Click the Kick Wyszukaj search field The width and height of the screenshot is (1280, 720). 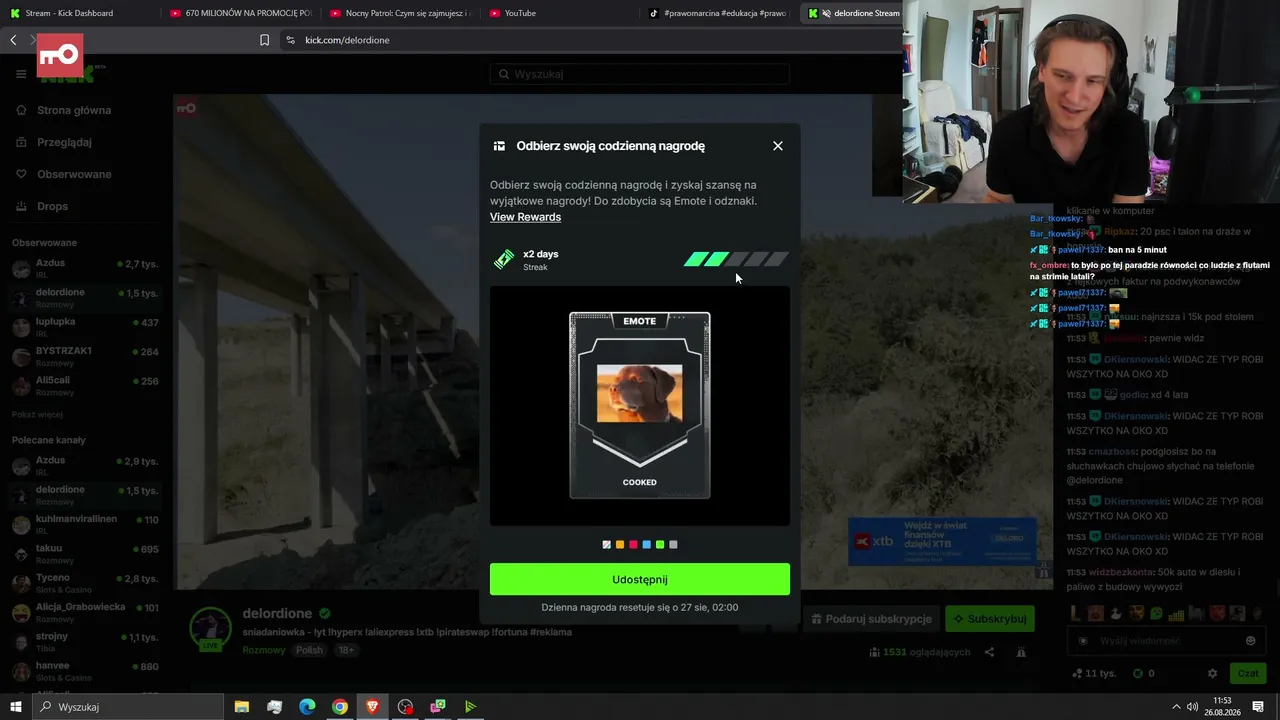(x=640, y=74)
